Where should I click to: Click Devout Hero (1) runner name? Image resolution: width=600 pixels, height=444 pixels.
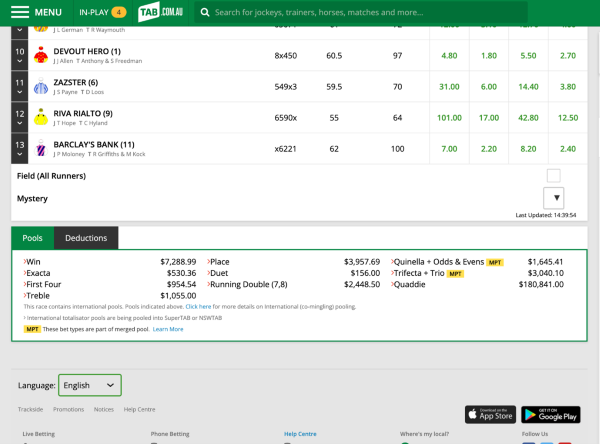pyautogui.click(x=87, y=51)
